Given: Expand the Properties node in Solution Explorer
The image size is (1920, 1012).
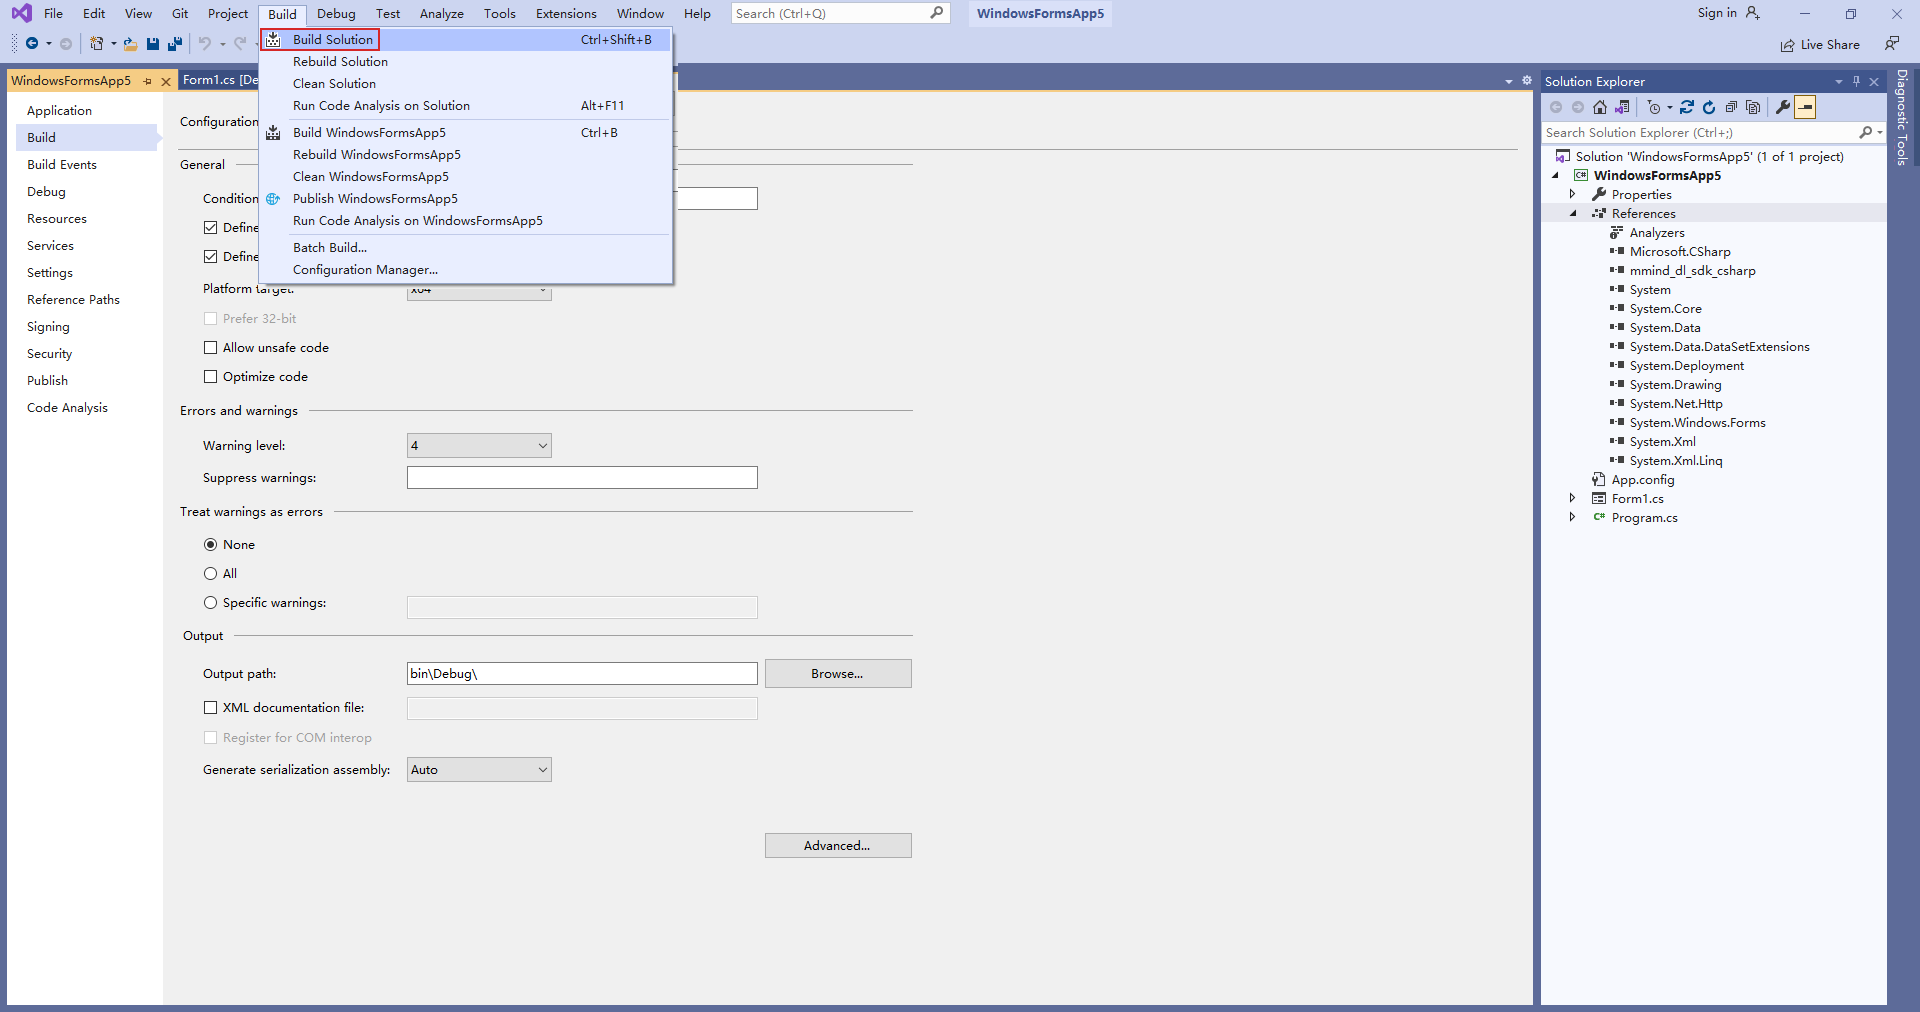Looking at the screenshot, I should click(x=1572, y=194).
